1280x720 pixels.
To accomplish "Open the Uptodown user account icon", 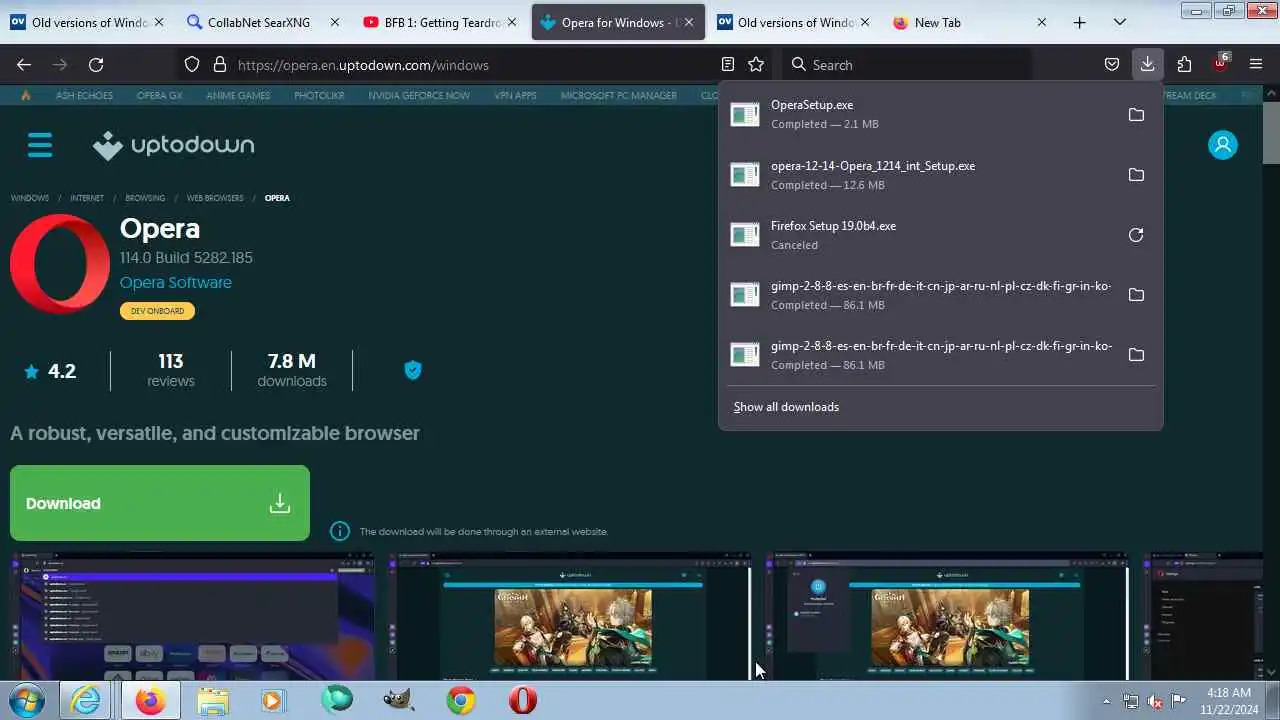I will 1222,145.
